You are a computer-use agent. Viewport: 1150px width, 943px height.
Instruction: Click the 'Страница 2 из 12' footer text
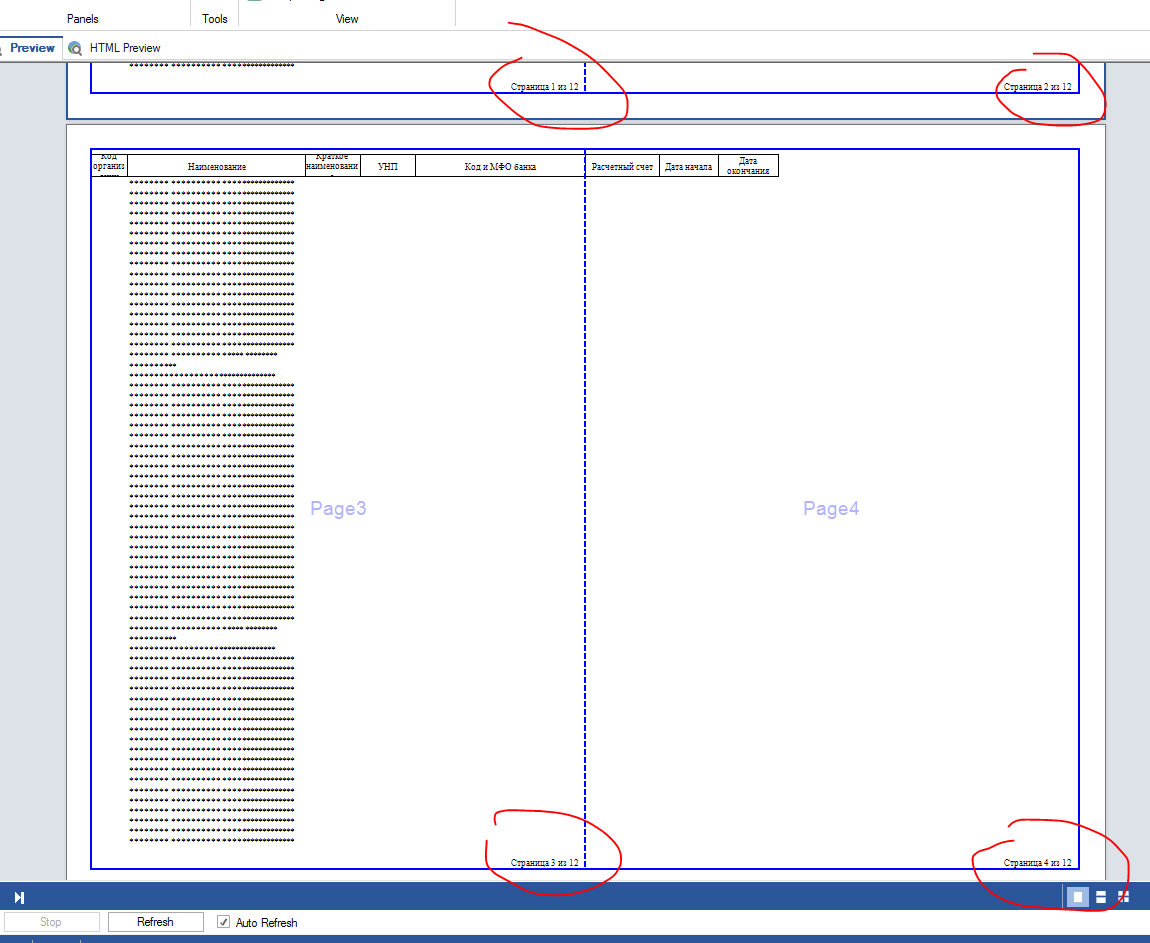(x=1037, y=87)
